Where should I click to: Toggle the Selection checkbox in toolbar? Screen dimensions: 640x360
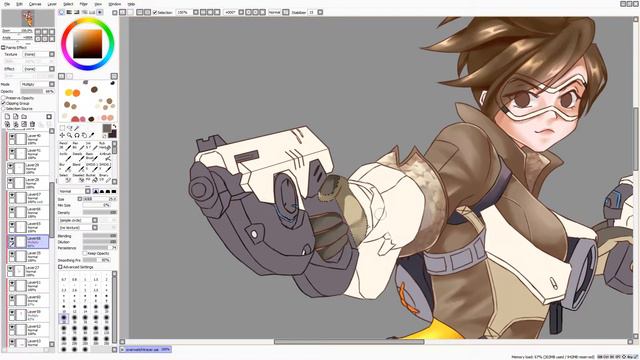pos(155,13)
